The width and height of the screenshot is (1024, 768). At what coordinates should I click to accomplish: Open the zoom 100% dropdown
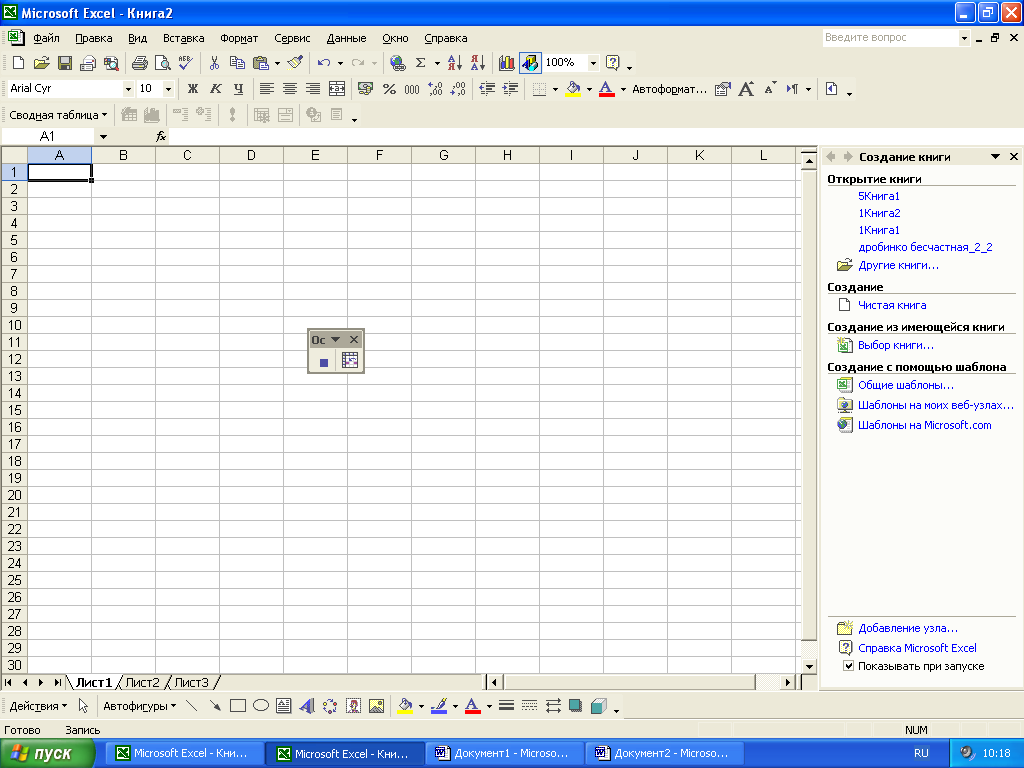(x=593, y=63)
